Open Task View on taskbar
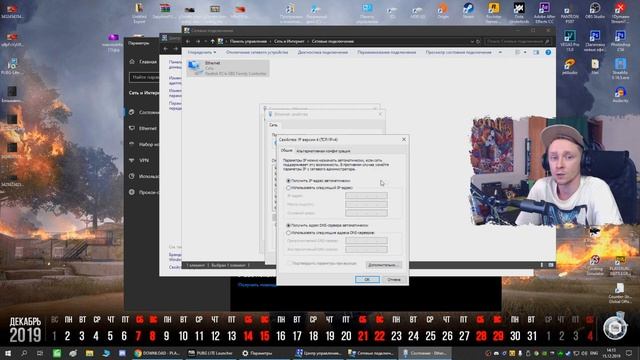The image size is (640, 360). (x=40, y=353)
